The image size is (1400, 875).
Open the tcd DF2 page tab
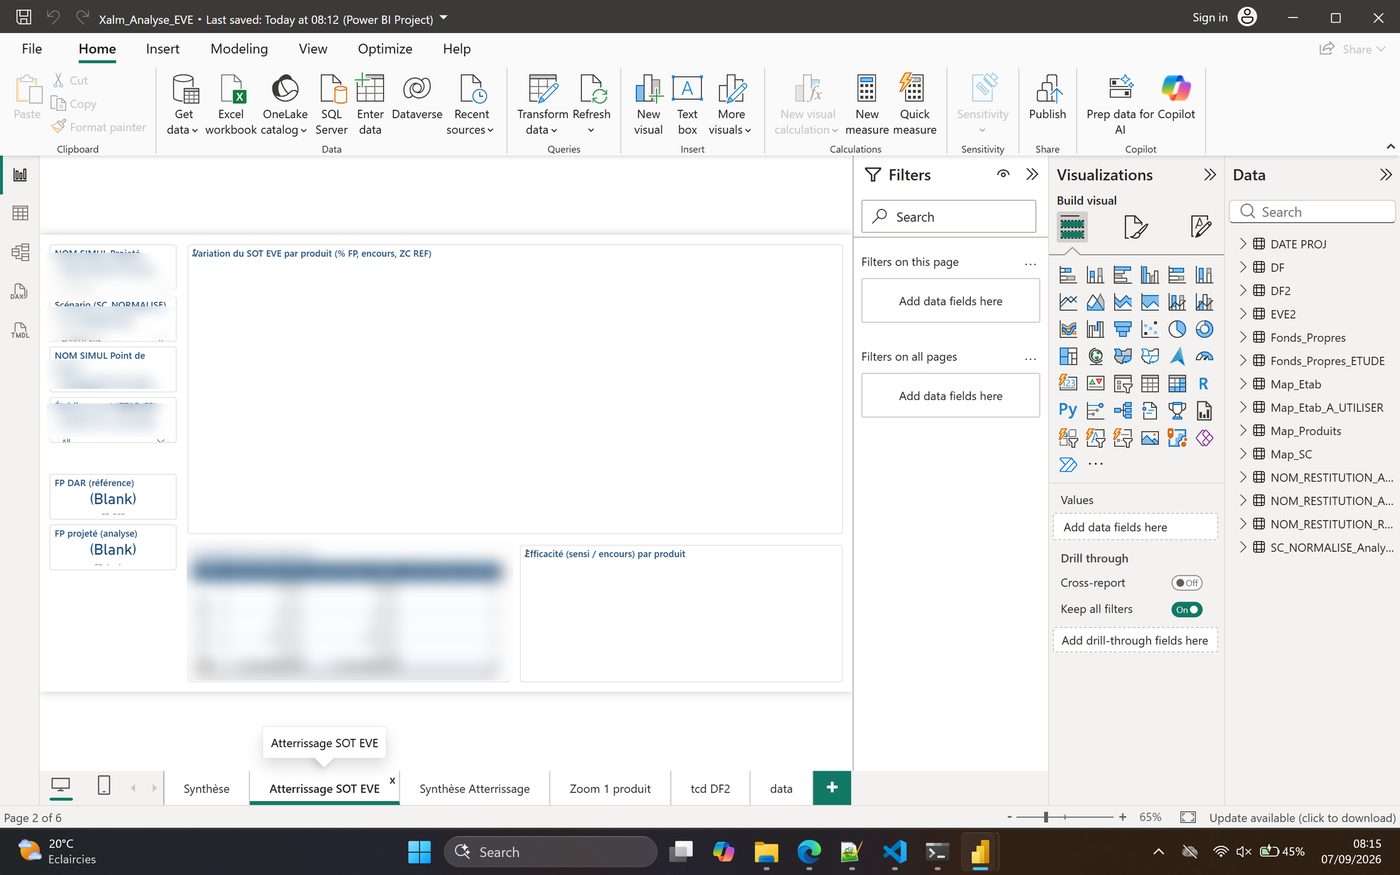[x=710, y=789]
